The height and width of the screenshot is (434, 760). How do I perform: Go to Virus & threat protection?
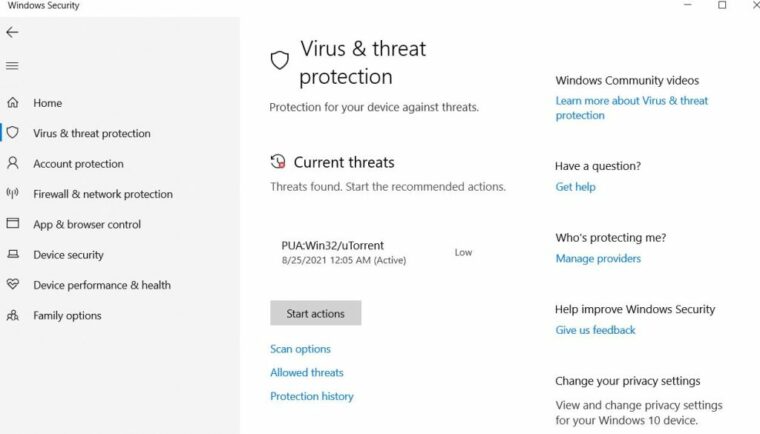click(92, 133)
